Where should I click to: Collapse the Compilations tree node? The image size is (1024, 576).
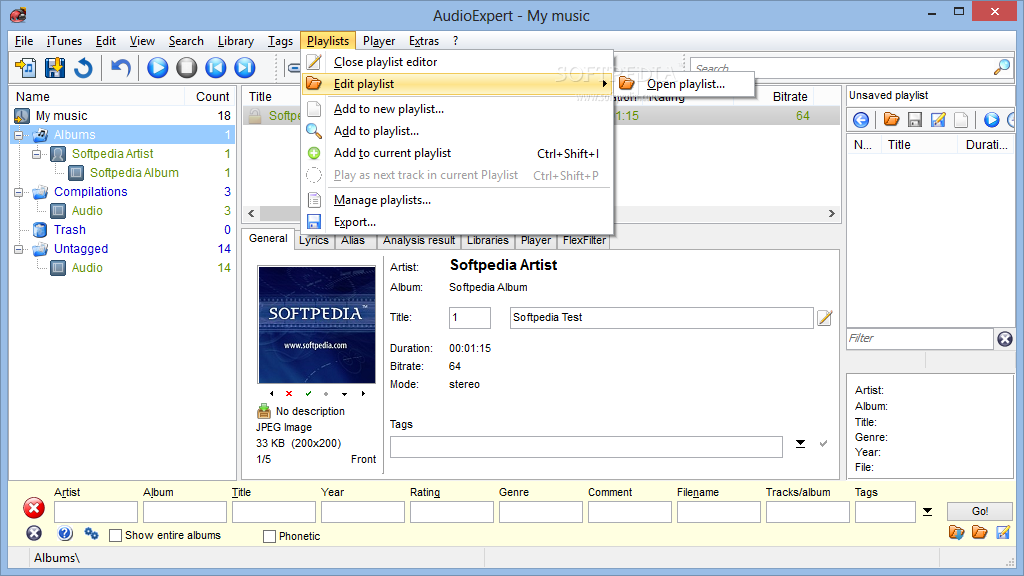[x=18, y=192]
